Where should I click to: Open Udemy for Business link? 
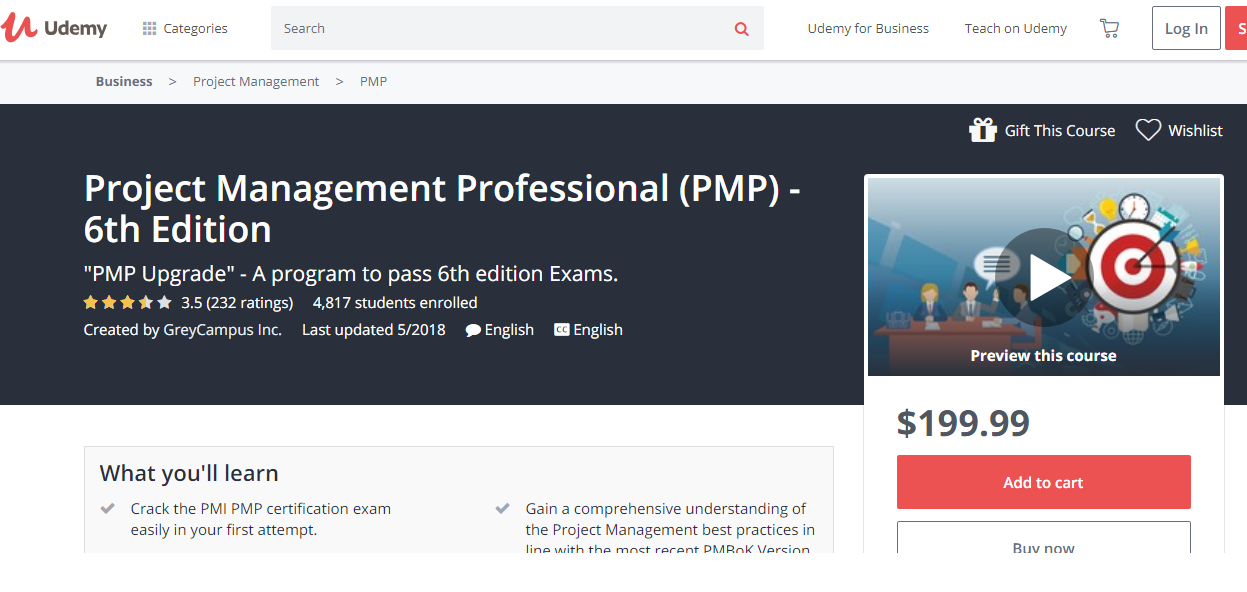pyautogui.click(x=868, y=28)
